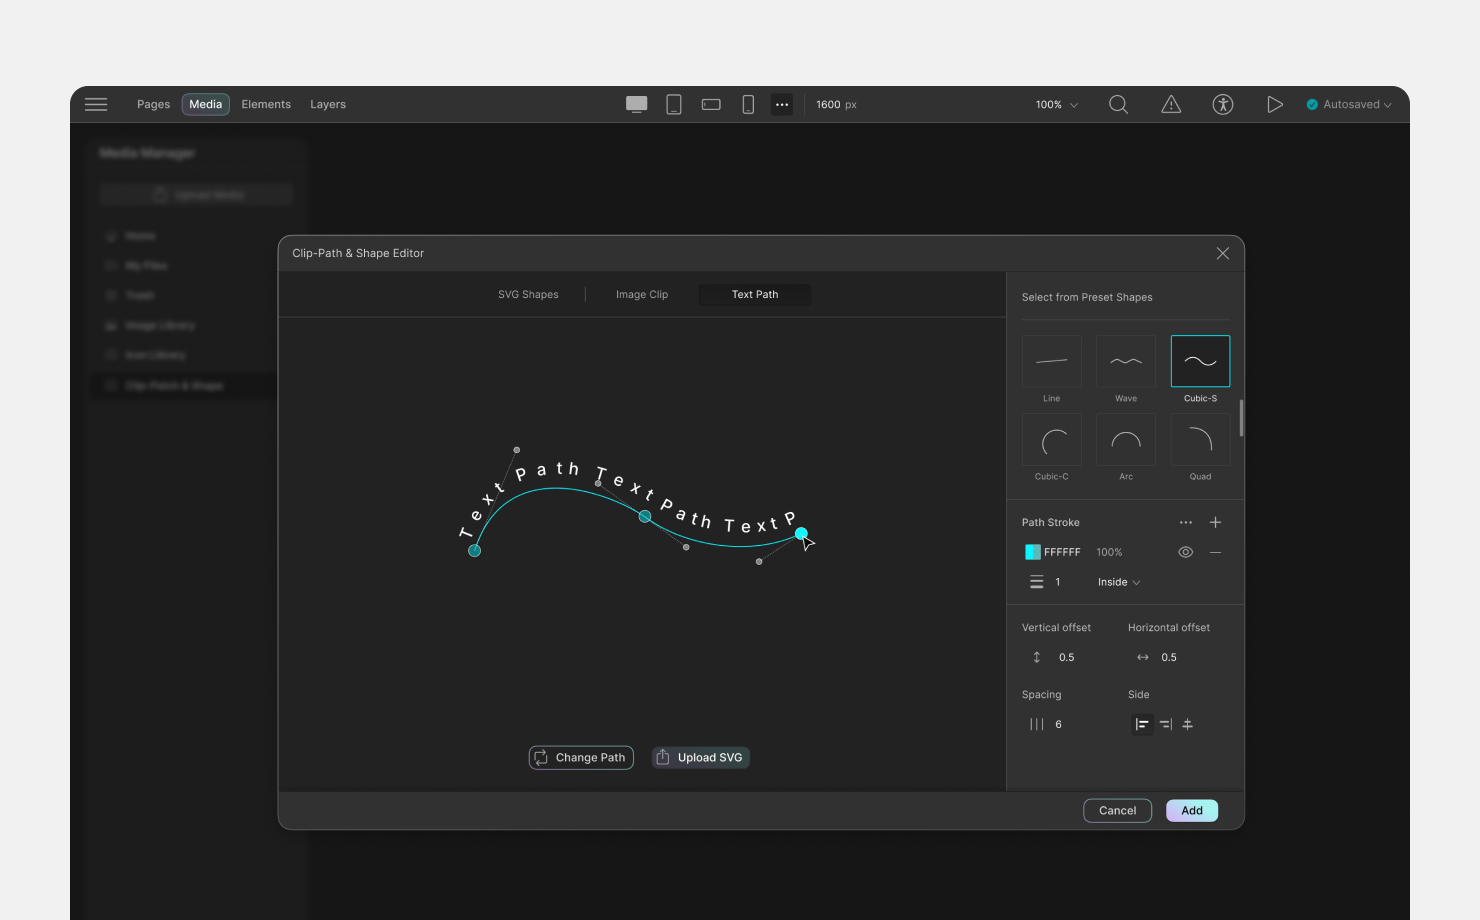Click the path's middle anchor point
Screen dimensions: 1480x920
pos(645,516)
